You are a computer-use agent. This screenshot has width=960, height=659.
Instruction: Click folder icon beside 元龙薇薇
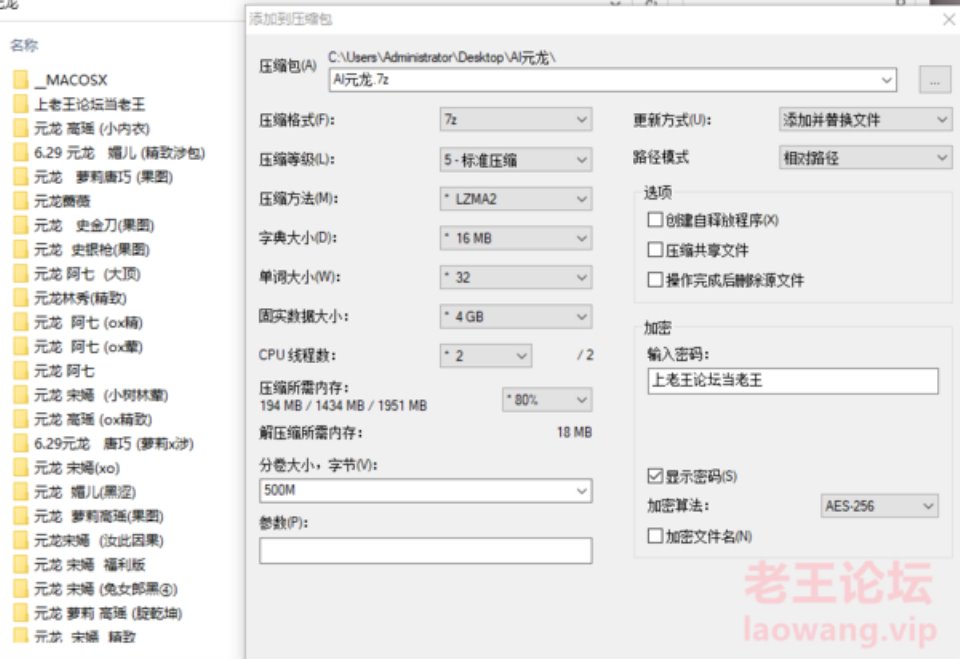(21, 201)
